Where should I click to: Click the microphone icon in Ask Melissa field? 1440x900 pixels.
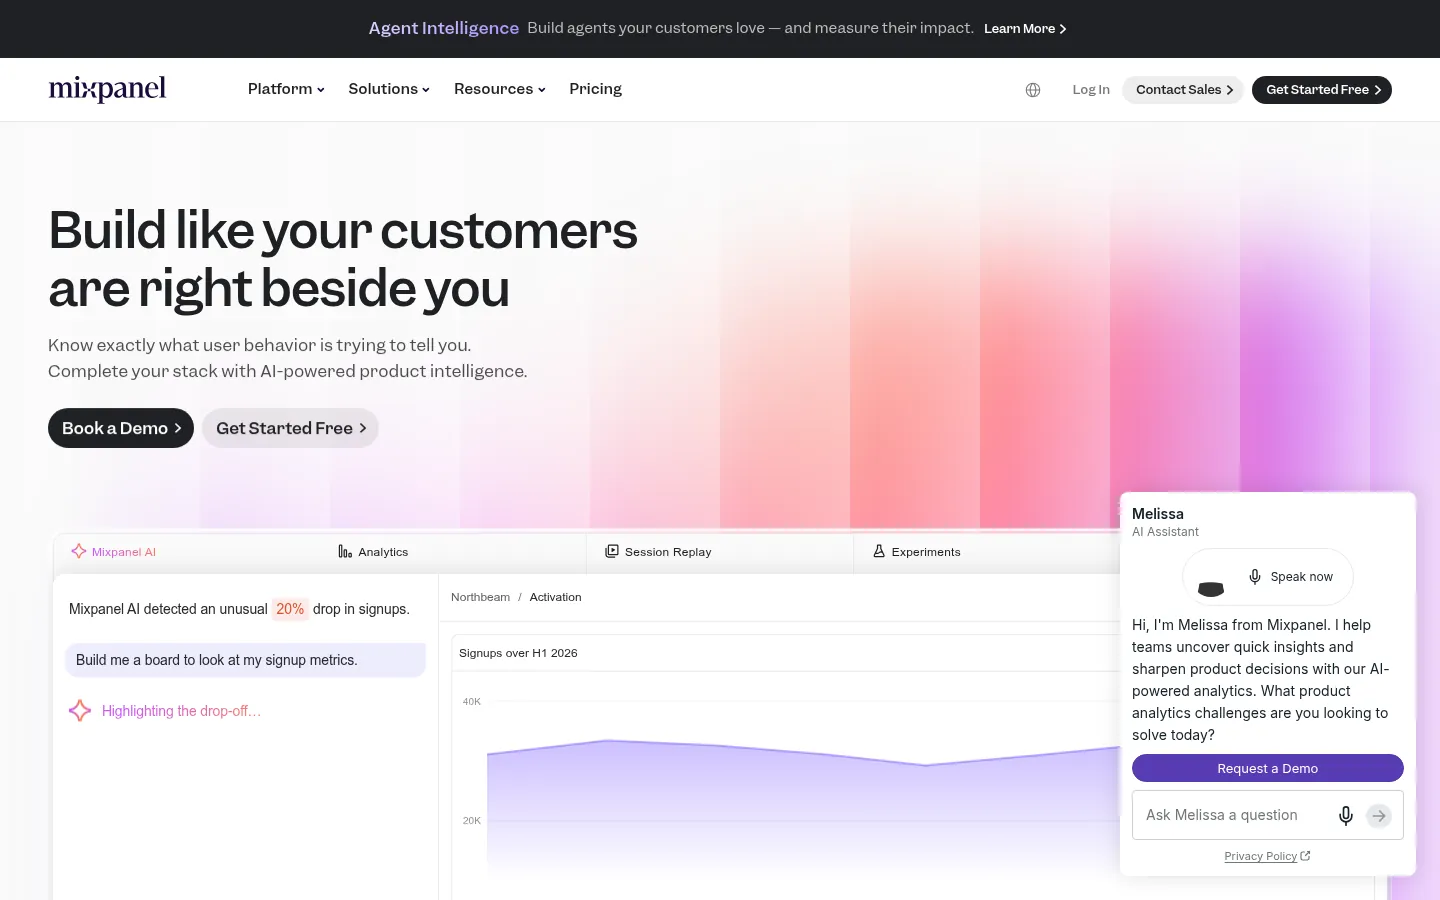pyautogui.click(x=1346, y=816)
